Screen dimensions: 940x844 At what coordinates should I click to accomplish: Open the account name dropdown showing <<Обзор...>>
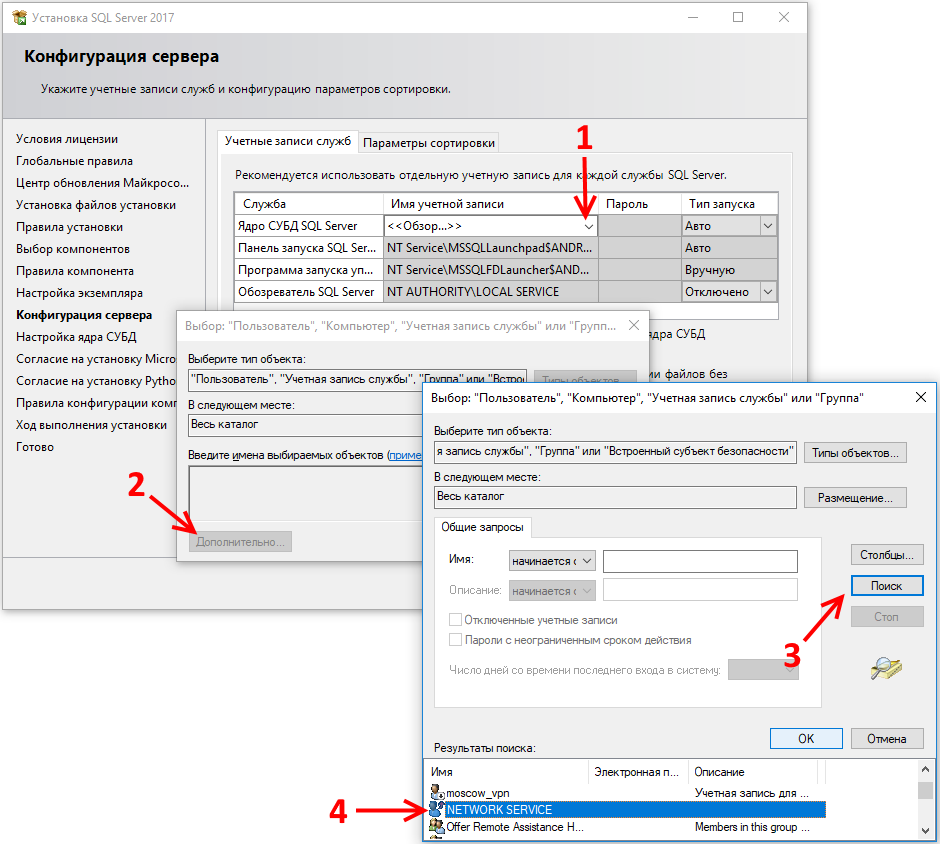click(x=589, y=226)
